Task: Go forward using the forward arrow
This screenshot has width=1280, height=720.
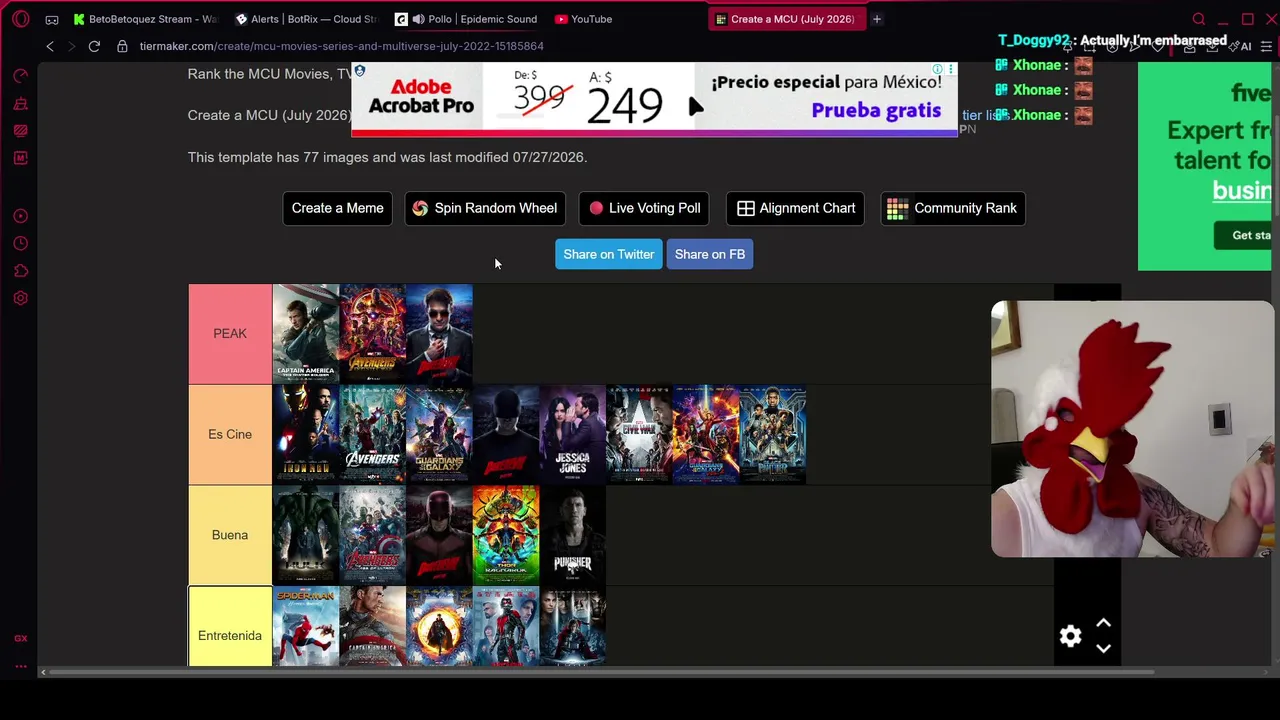Action: pos(71,46)
